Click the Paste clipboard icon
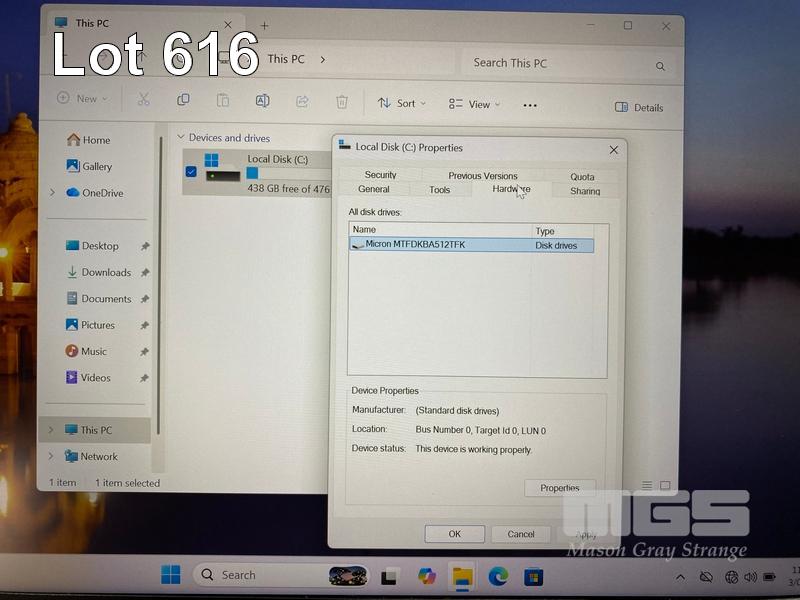The height and width of the screenshot is (600, 800). tap(222, 100)
